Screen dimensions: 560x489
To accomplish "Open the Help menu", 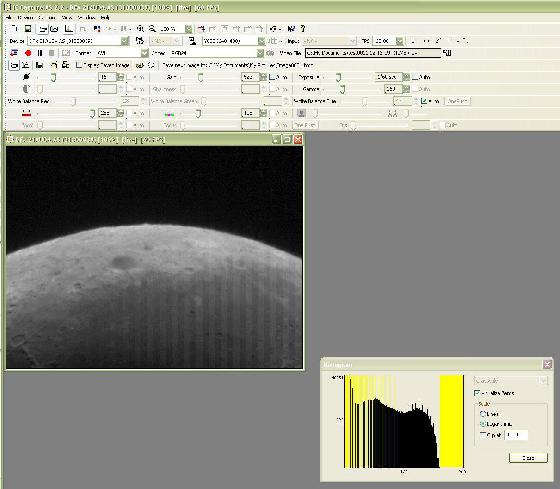I will click(105, 18).
